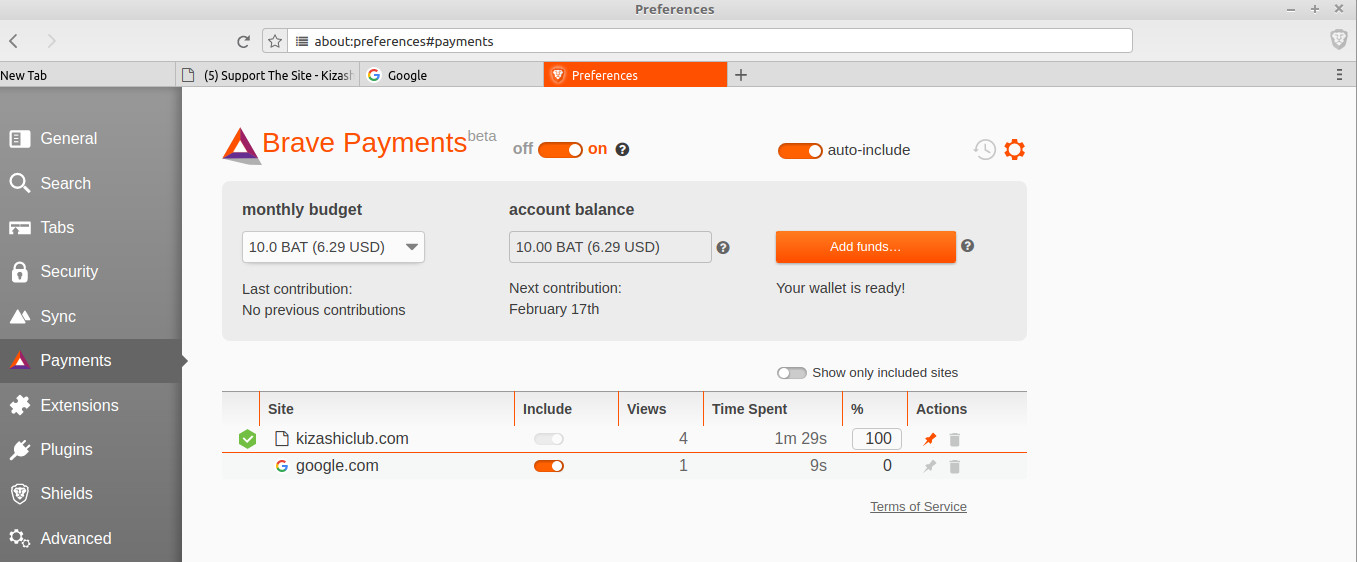Edit kizashiclub.com percentage field 100
This screenshot has width=1357, height=562.
tap(877, 439)
